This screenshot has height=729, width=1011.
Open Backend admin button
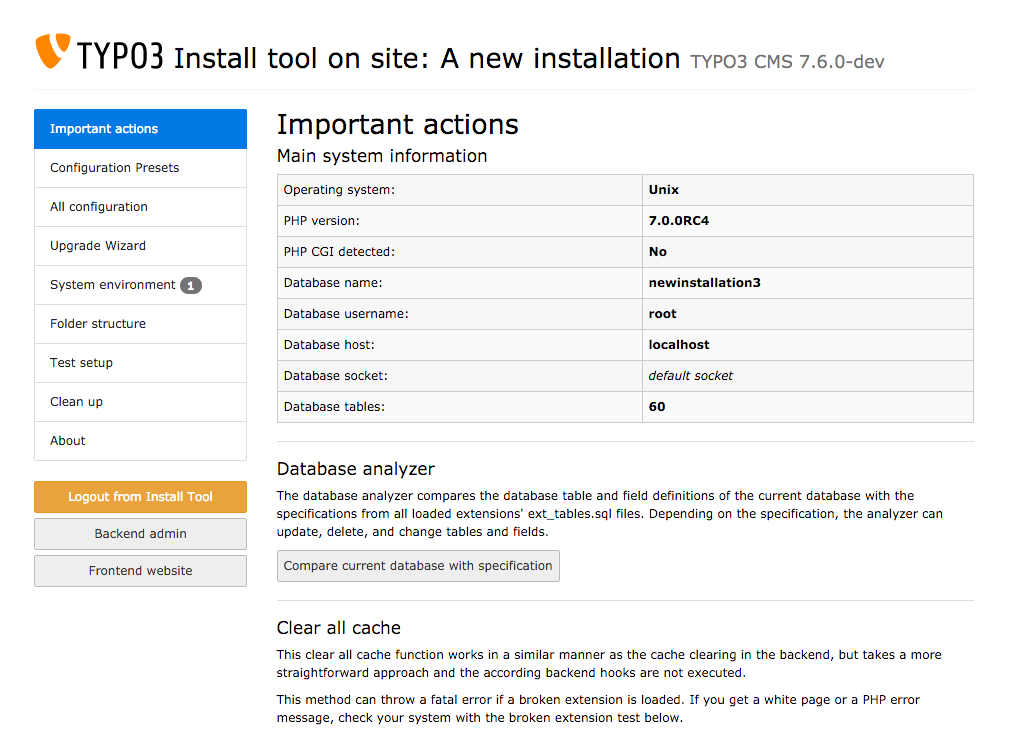pyautogui.click(x=140, y=534)
